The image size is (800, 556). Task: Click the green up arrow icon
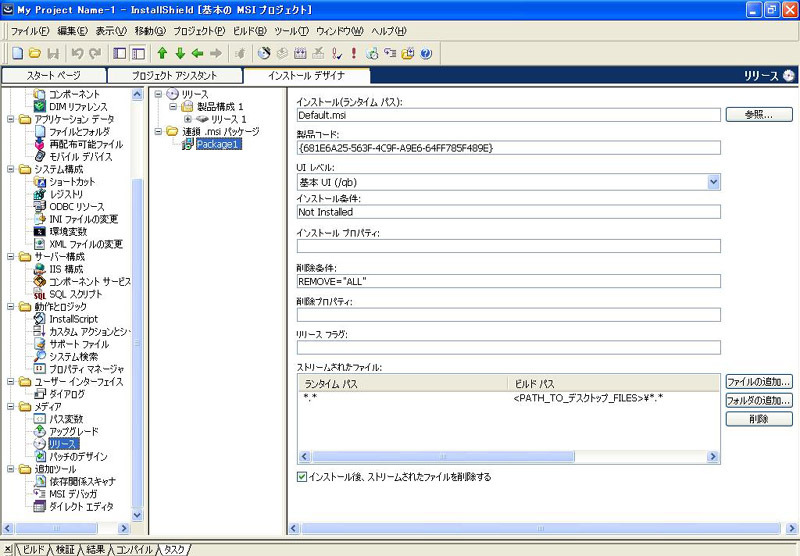point(162,53)
